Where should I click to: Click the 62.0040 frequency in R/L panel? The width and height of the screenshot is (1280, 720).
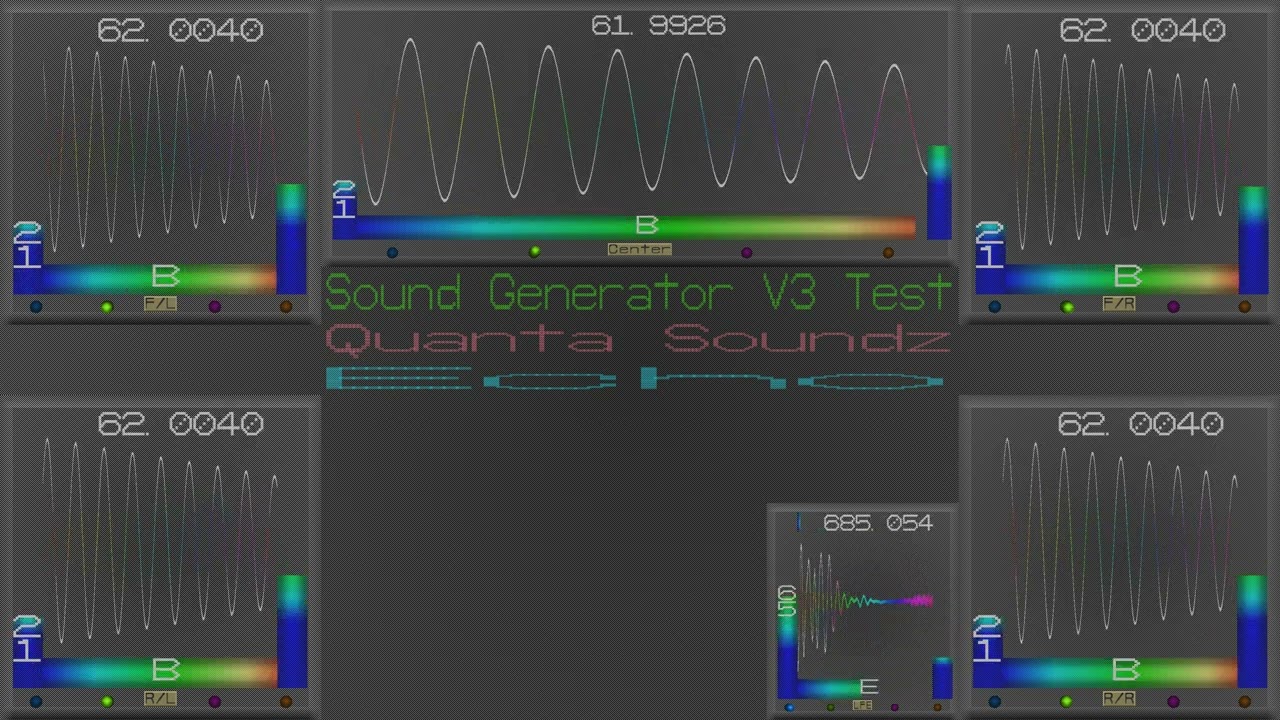(x=180, y=424)
